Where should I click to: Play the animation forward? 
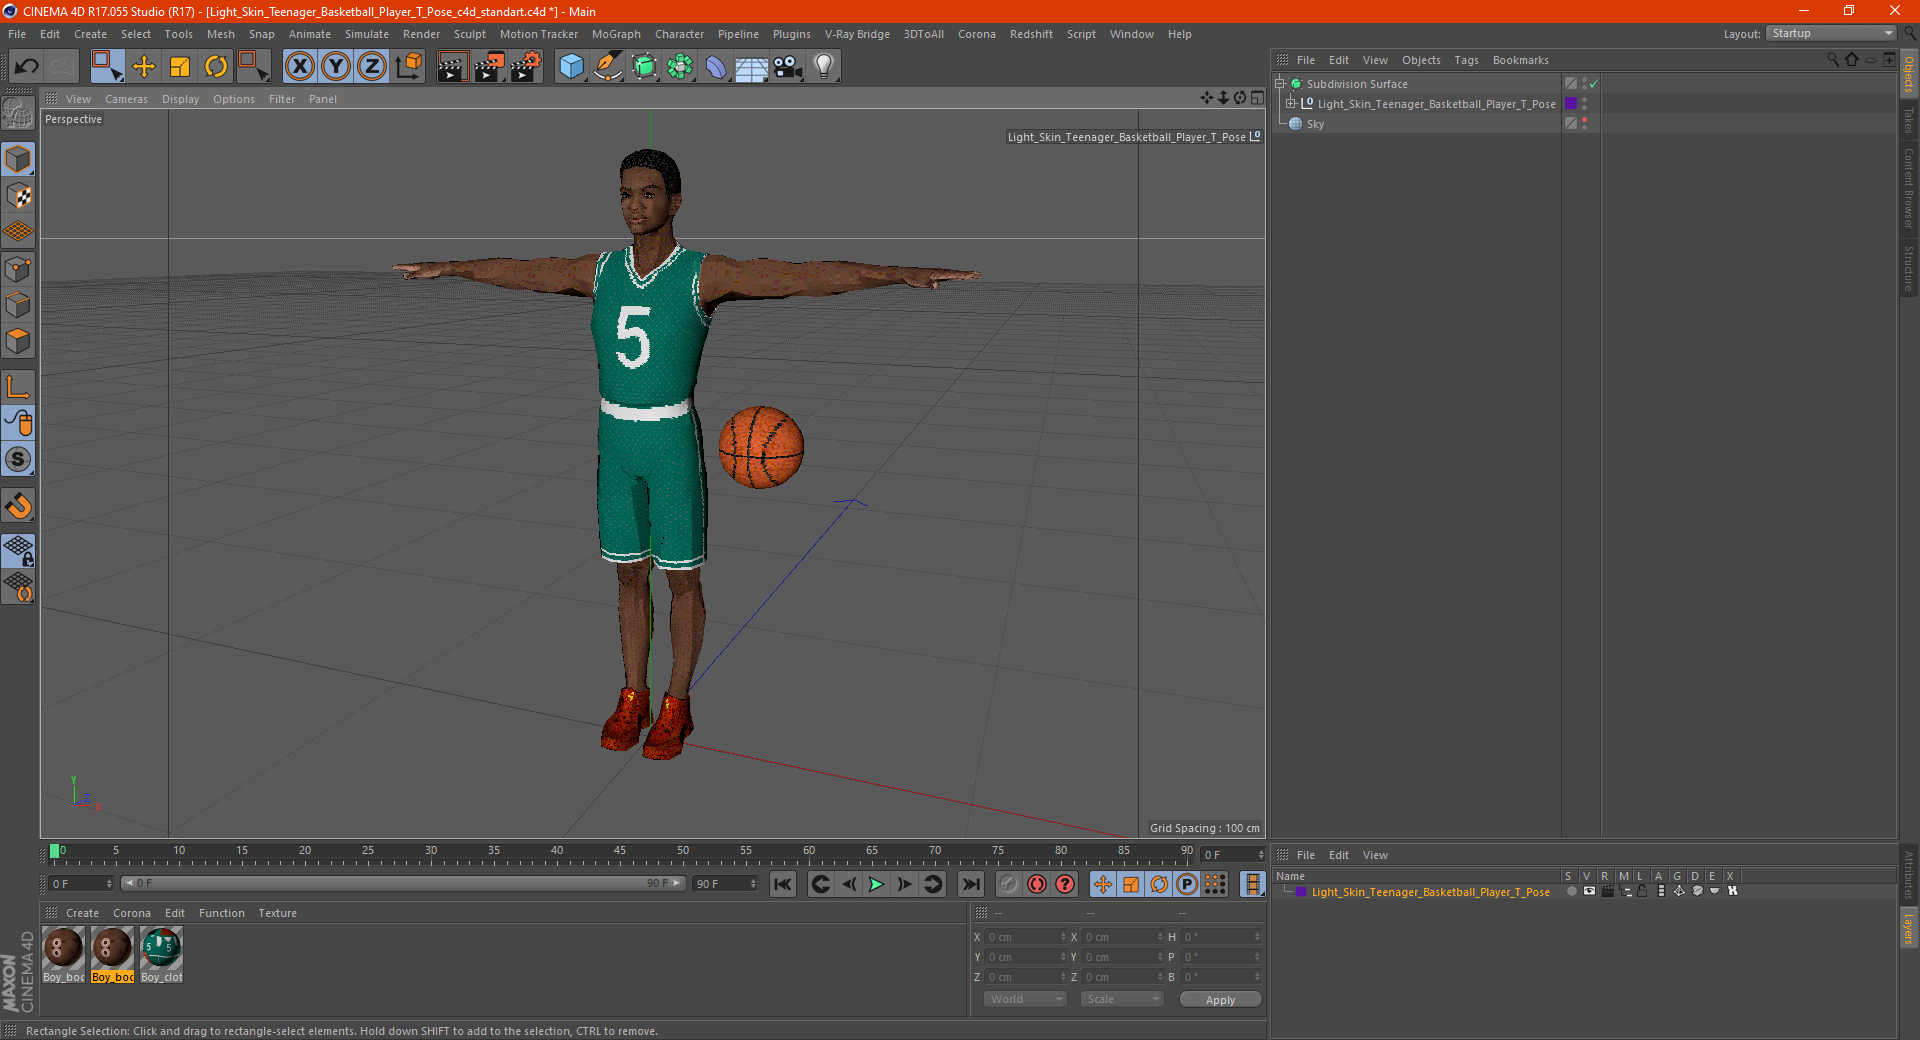tap(876, 884)
